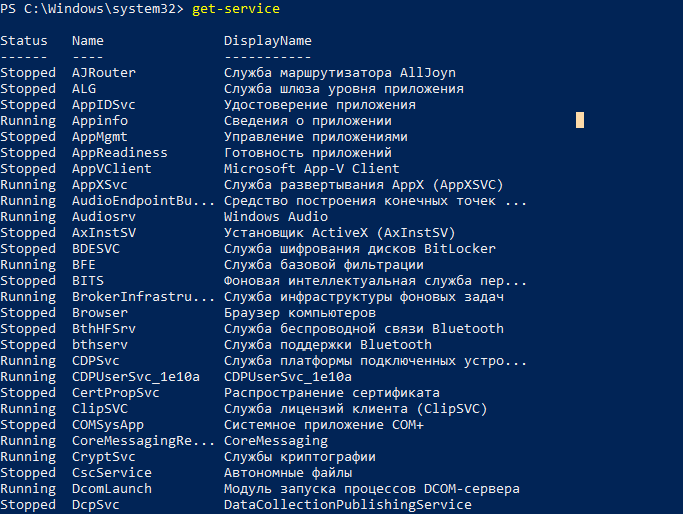Click the Windows Audio display name
683x514 pixels.
tap(276, 216)
